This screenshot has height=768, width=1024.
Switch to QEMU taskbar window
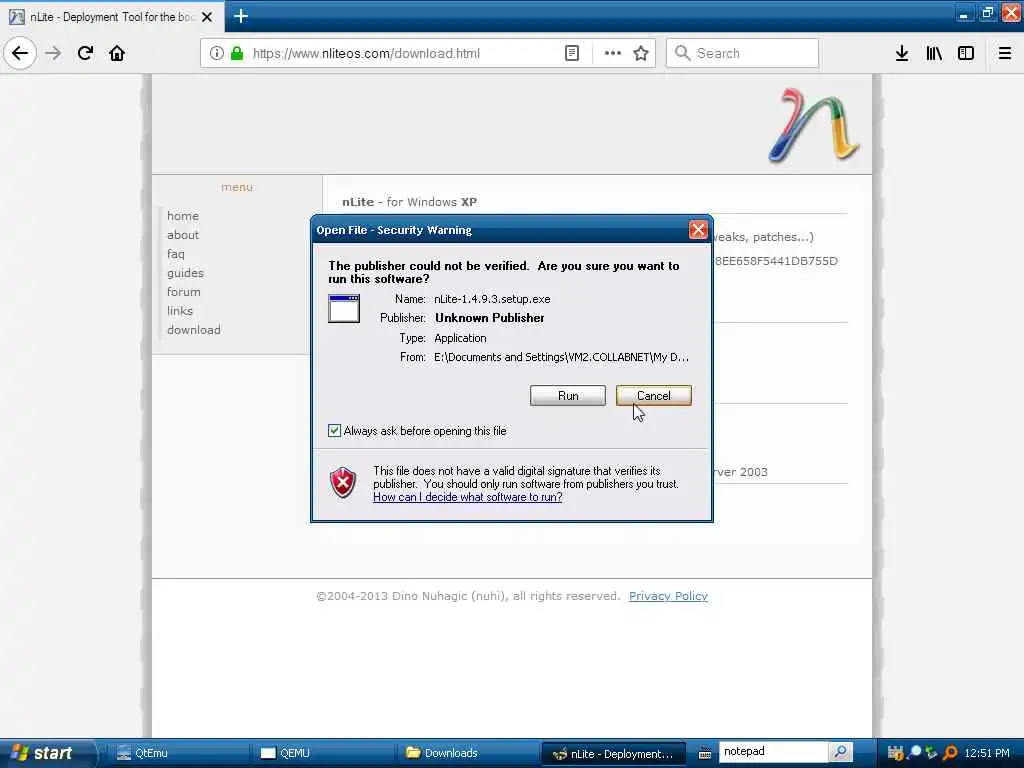(x=323, y=753)
